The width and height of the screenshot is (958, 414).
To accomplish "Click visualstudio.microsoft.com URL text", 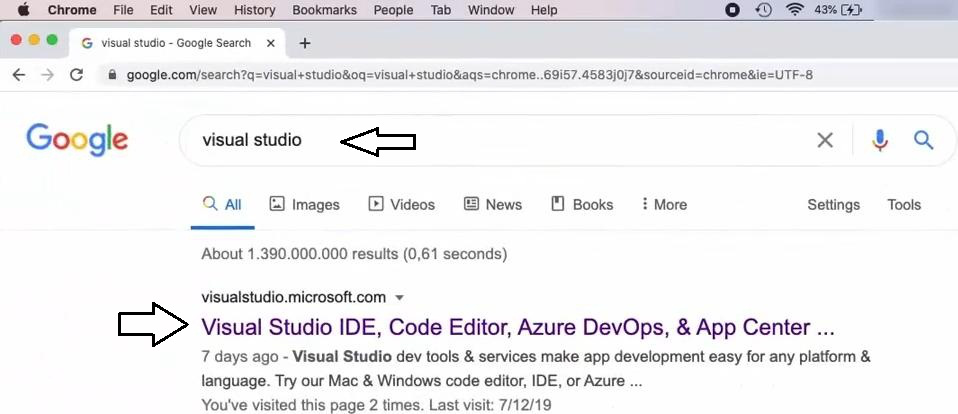I will coord(293,297).
